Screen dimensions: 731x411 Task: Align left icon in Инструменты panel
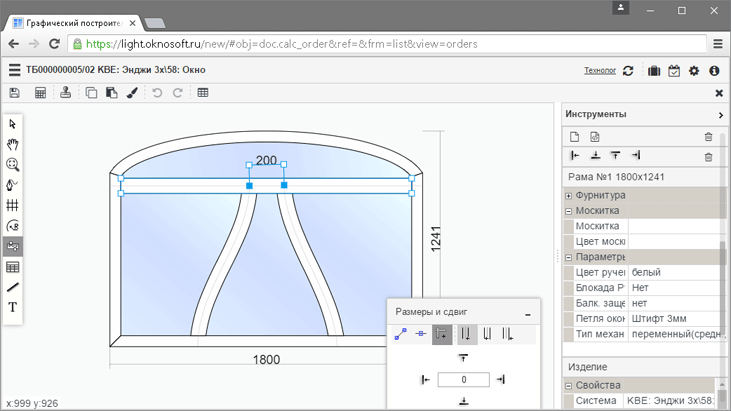tap(575, 156)
